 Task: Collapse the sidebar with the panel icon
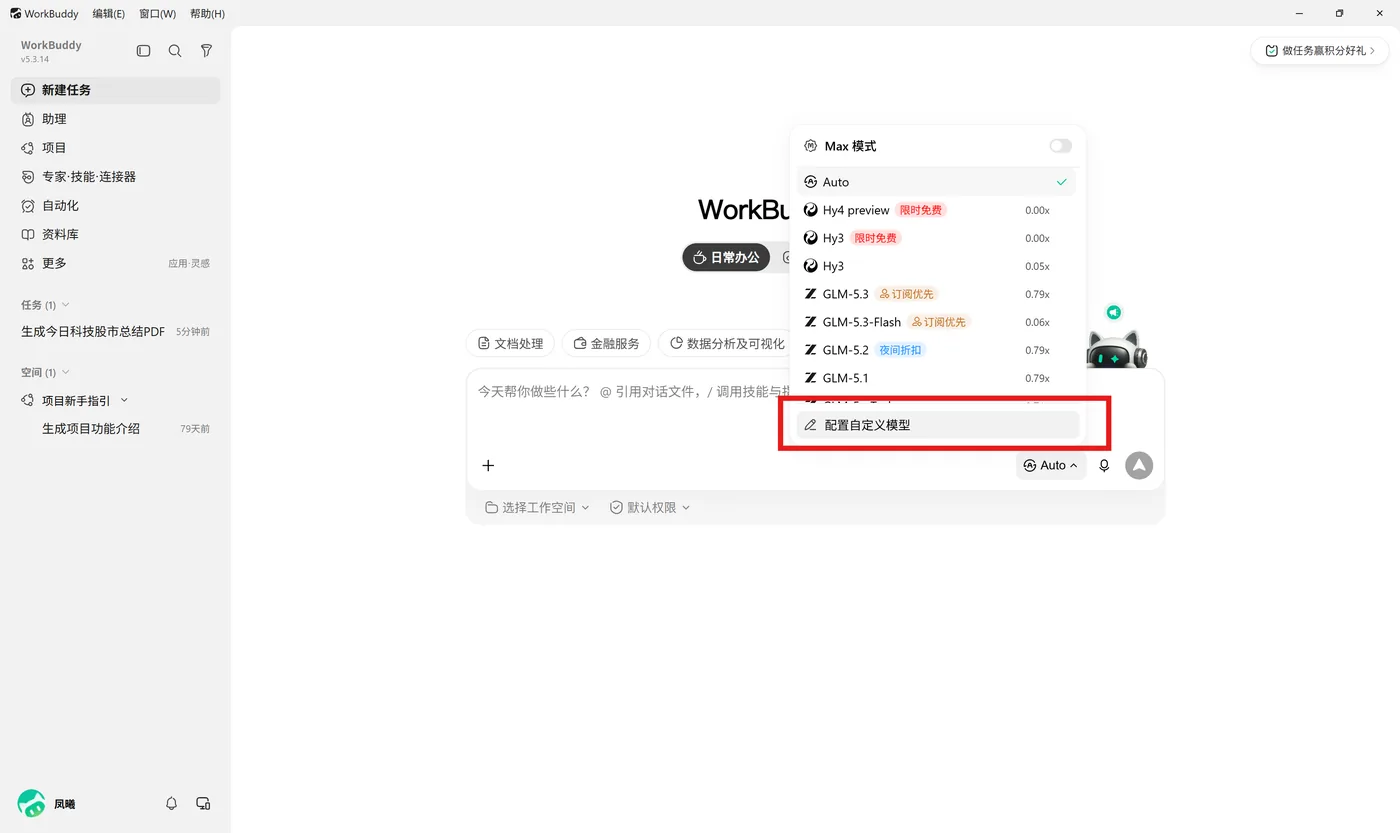point(144,51)
